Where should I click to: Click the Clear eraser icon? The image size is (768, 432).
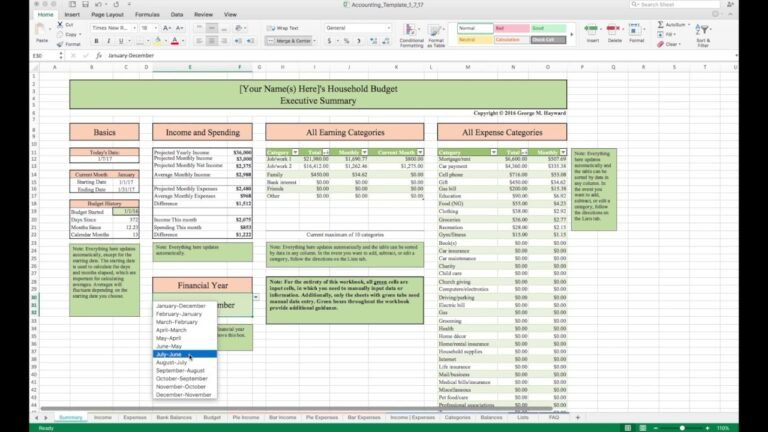point(661,44)
